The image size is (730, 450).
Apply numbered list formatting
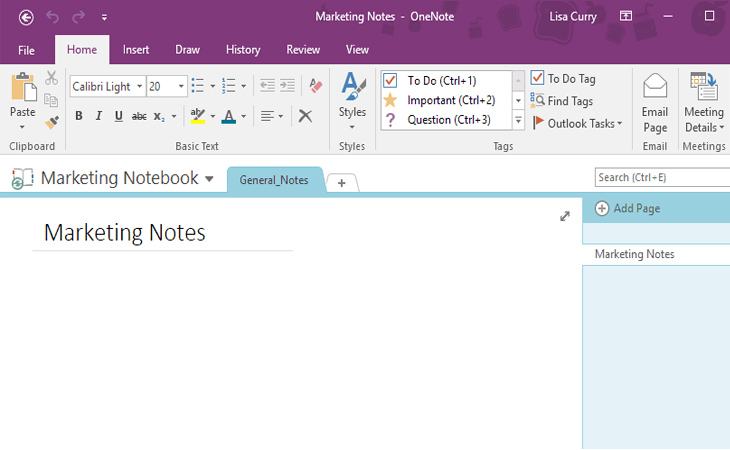[228, 86]
